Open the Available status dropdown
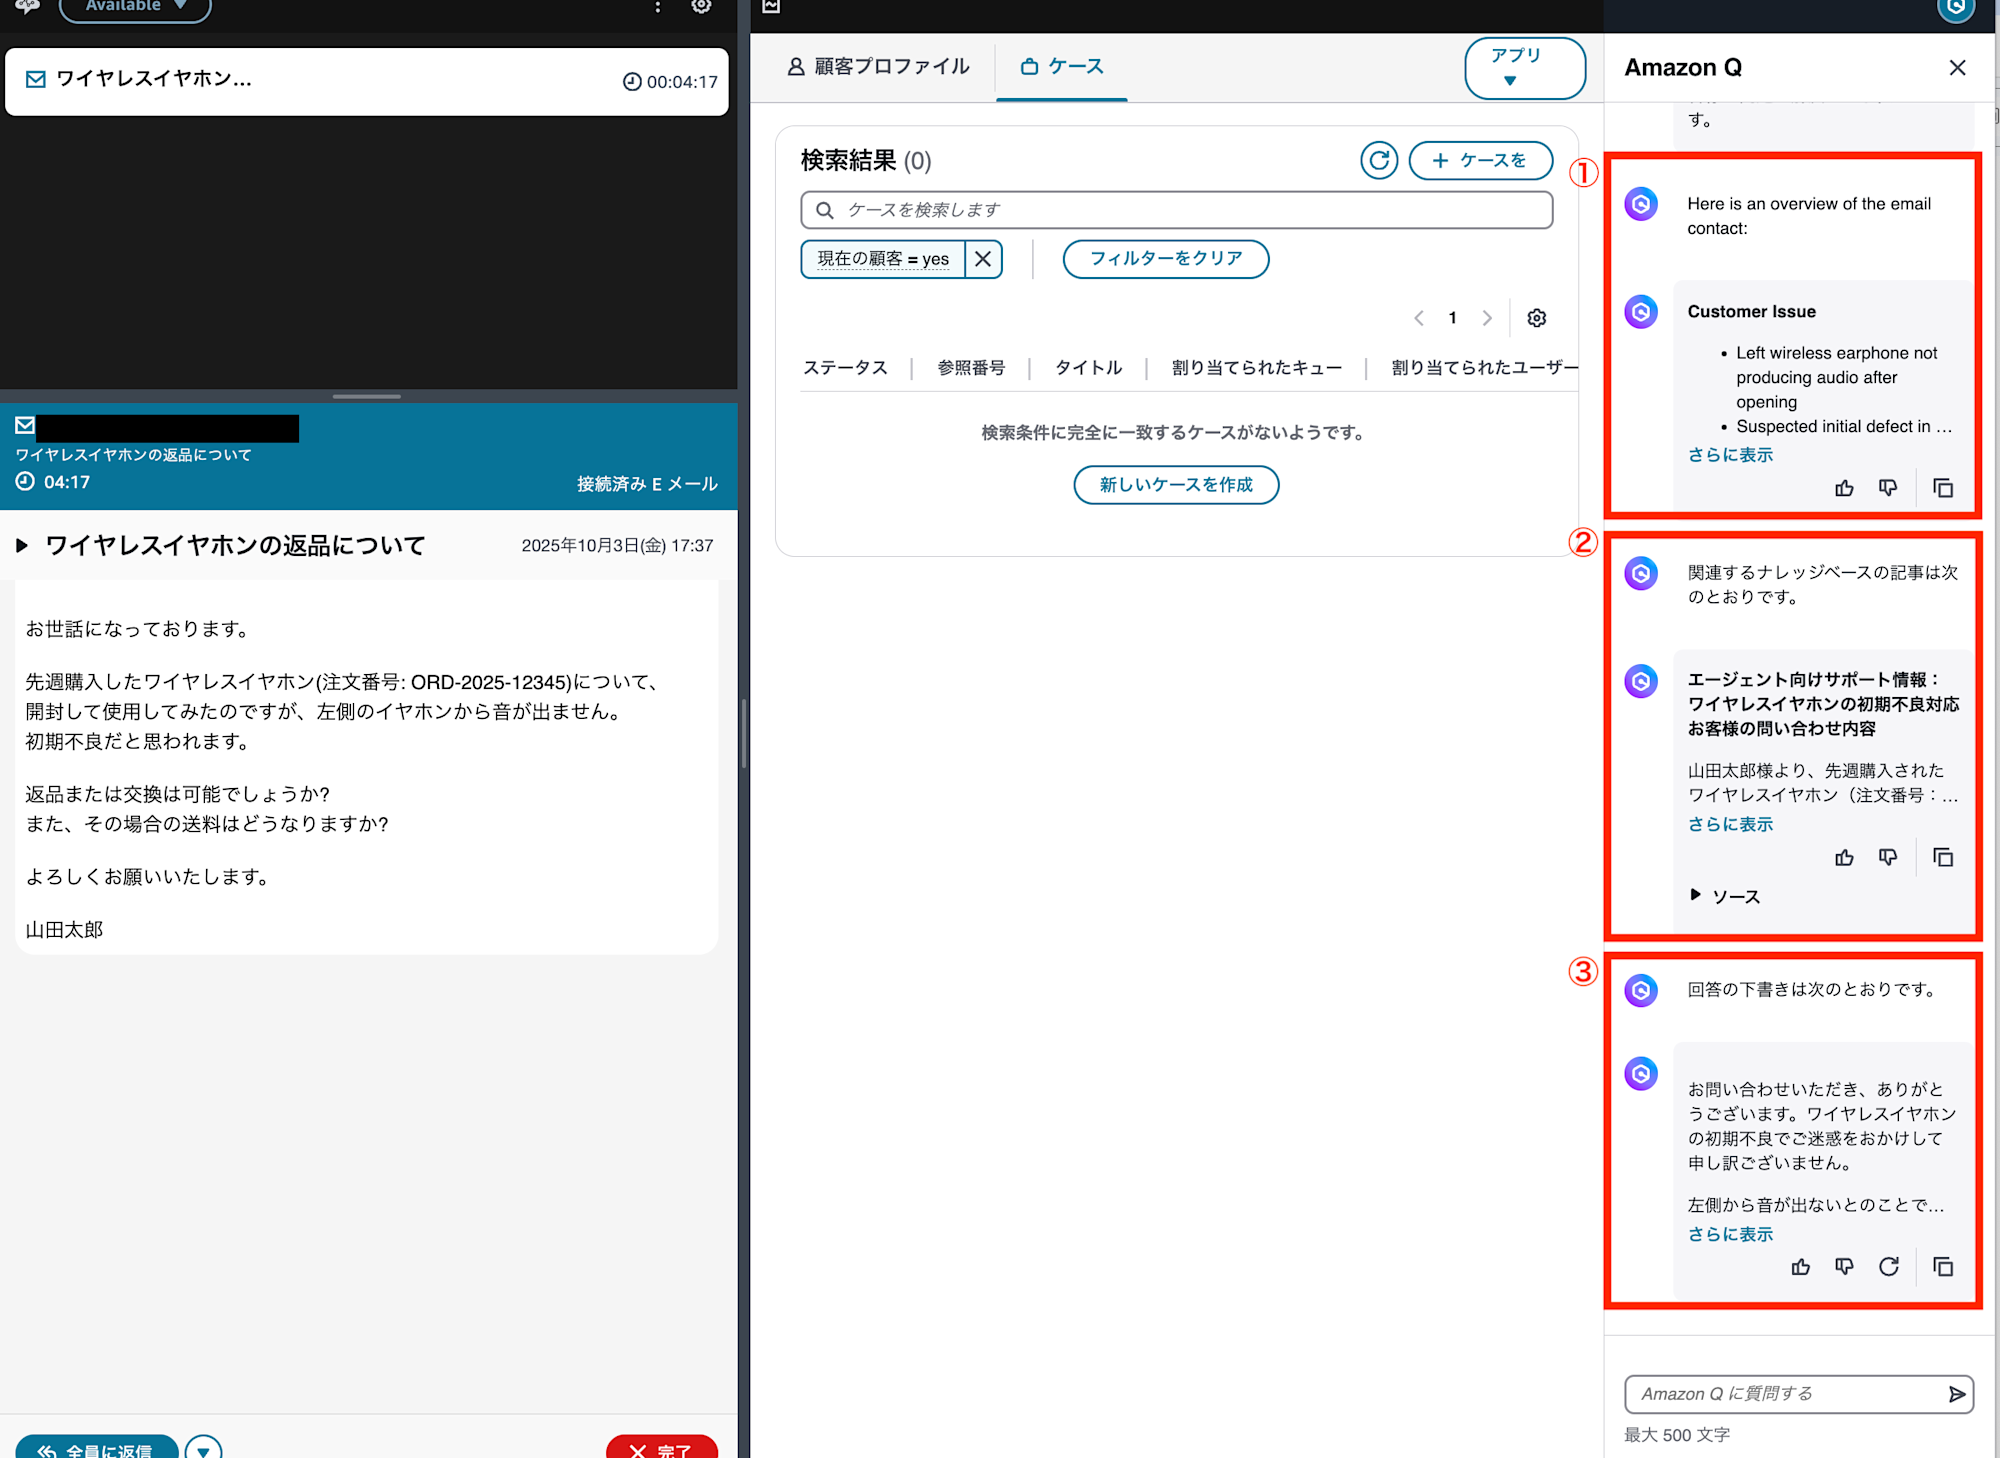 tap(135, 7)
